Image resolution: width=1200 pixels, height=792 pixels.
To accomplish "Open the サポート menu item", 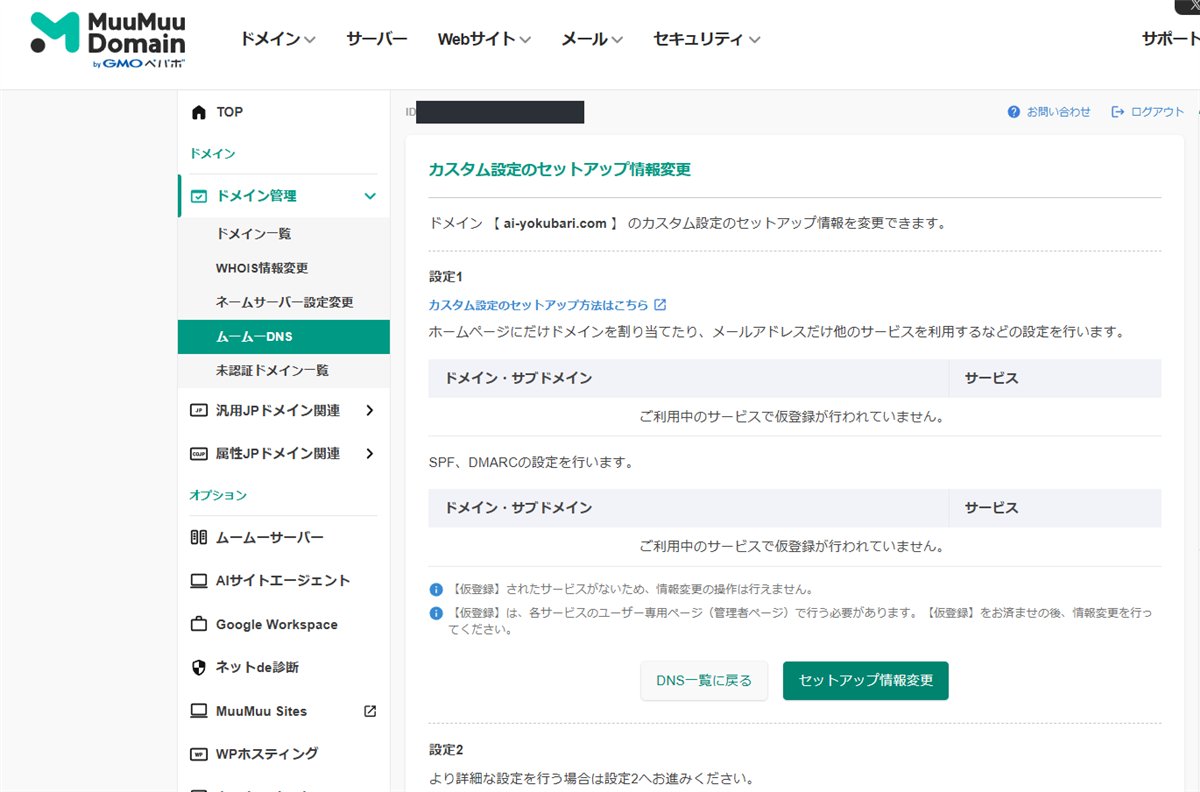I will pos(1170,39).
